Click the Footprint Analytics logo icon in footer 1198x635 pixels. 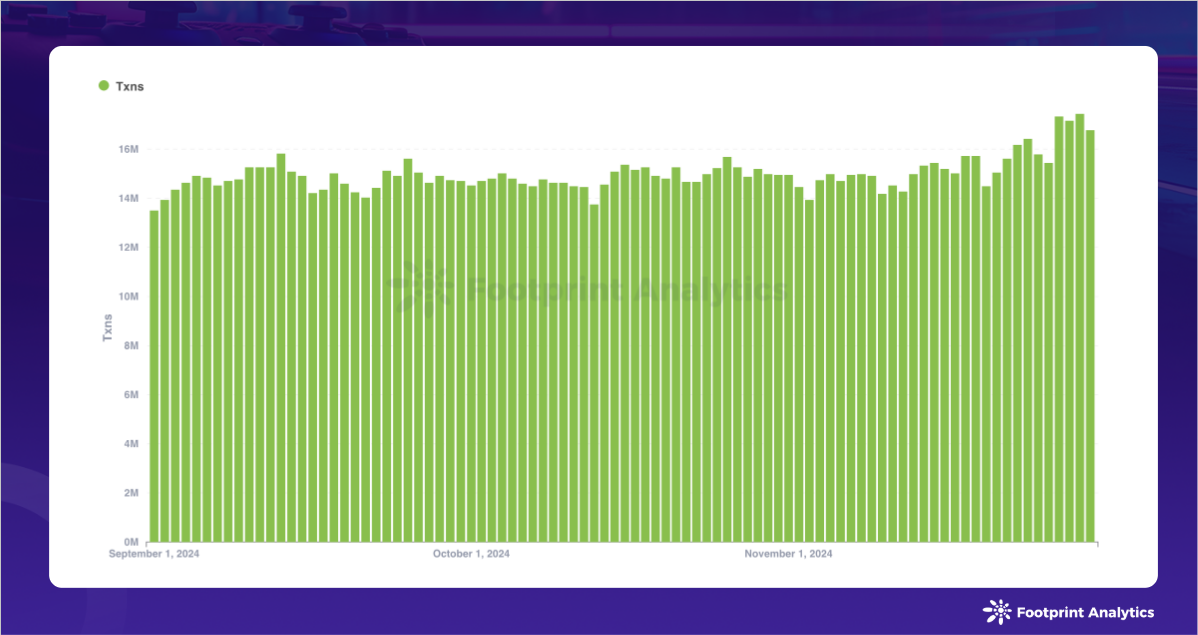point(997,611)
